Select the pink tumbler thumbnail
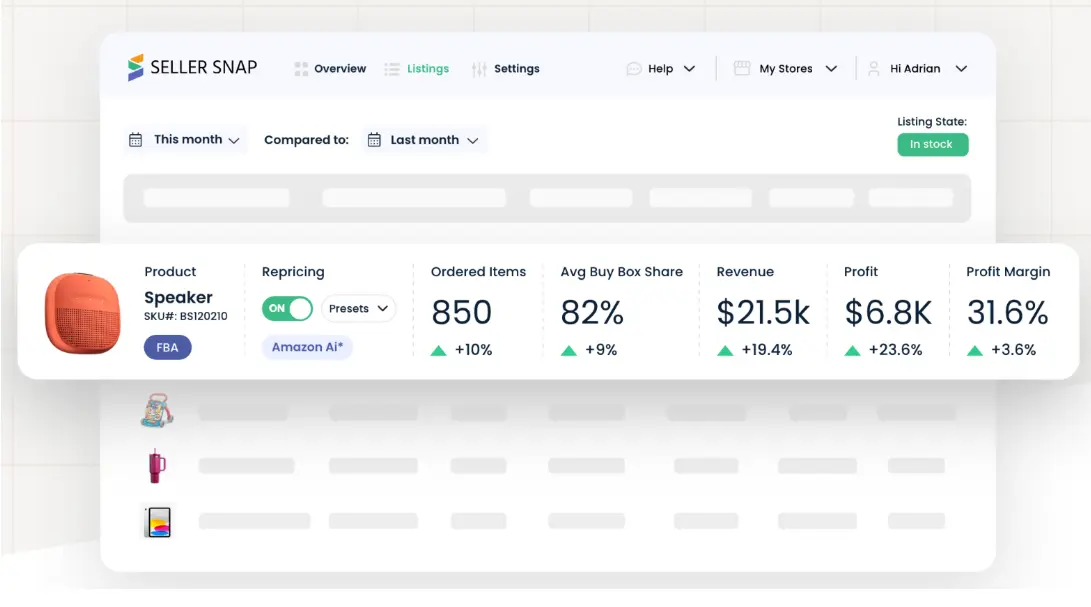The width and height of the screenshot is (1091, 607). [x=157, y=466]
